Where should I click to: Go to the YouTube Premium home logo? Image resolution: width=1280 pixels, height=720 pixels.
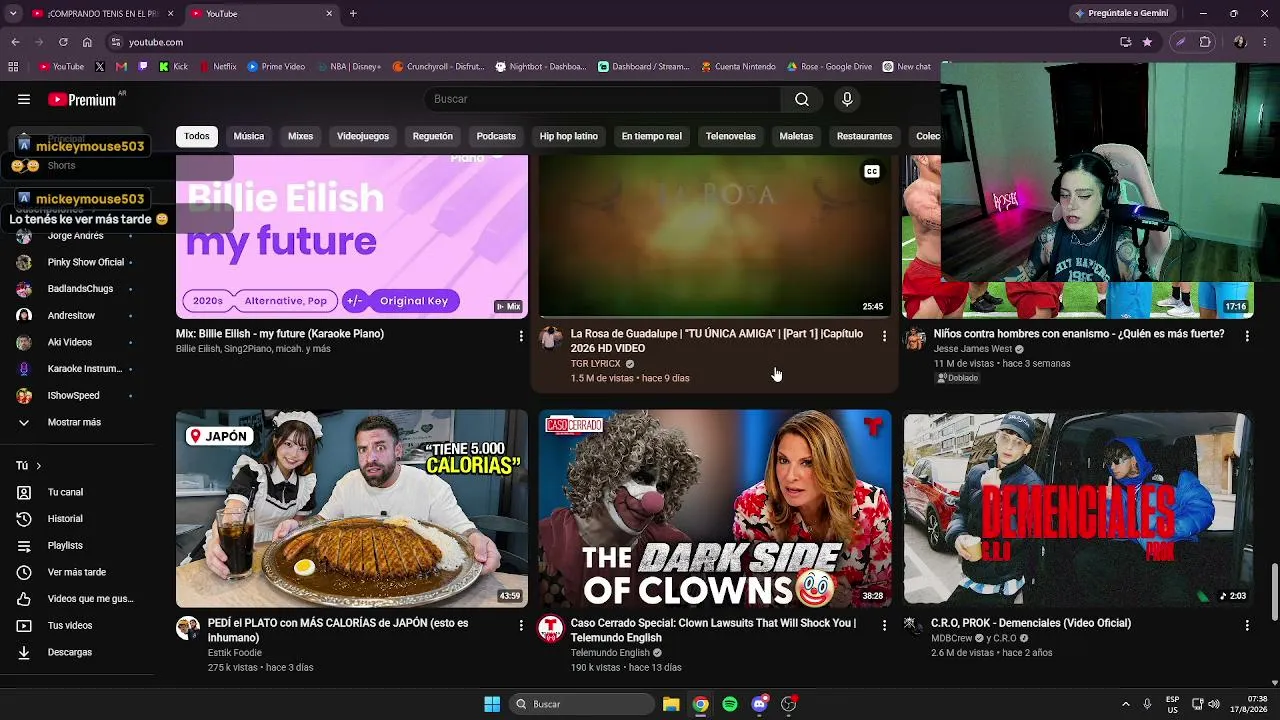[82, 100]
